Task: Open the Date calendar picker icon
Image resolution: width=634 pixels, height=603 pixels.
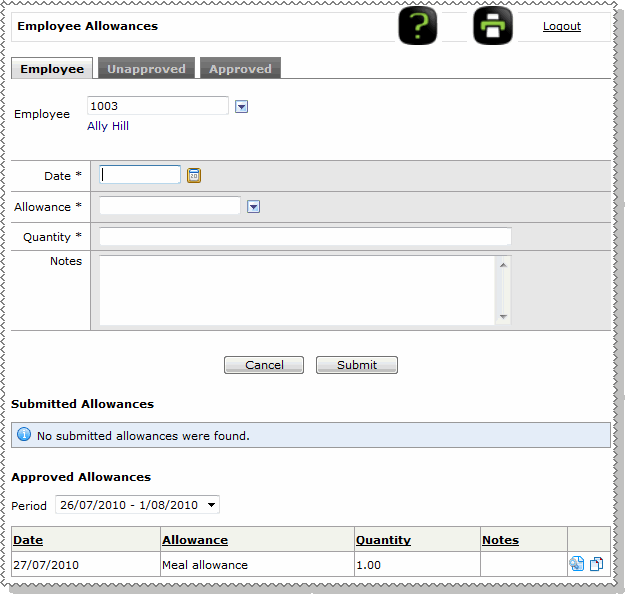Action: tap(194, 175)
